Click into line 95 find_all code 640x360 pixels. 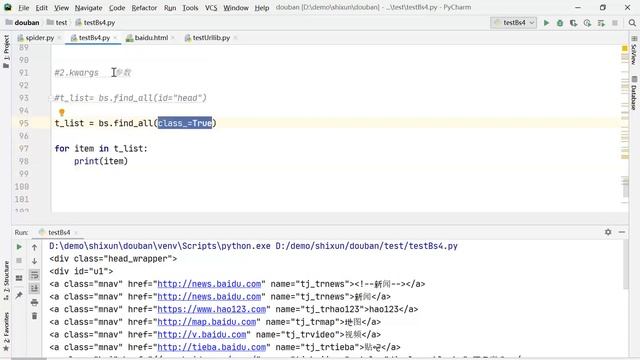(x=136, y=123)
